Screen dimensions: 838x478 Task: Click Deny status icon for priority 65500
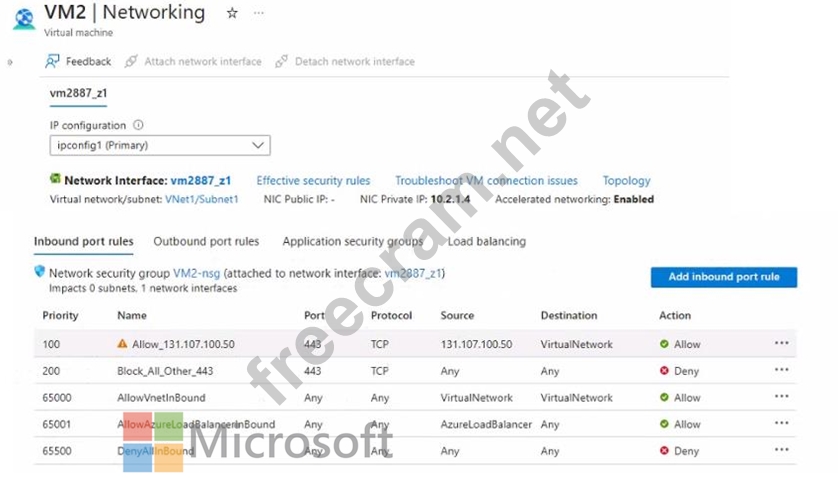(x=664, y=451)
